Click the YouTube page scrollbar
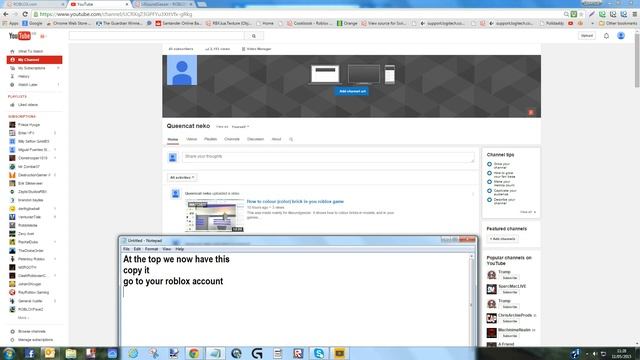Image resolution: width=640 pixels, height=360 pixels. [x=637, y=61]
